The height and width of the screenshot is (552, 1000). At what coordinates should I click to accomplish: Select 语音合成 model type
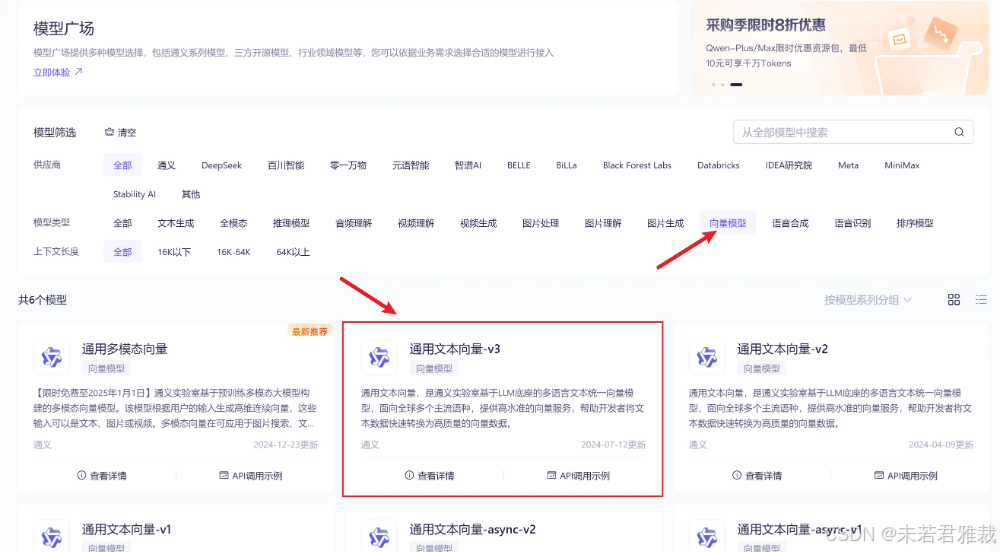790,223
